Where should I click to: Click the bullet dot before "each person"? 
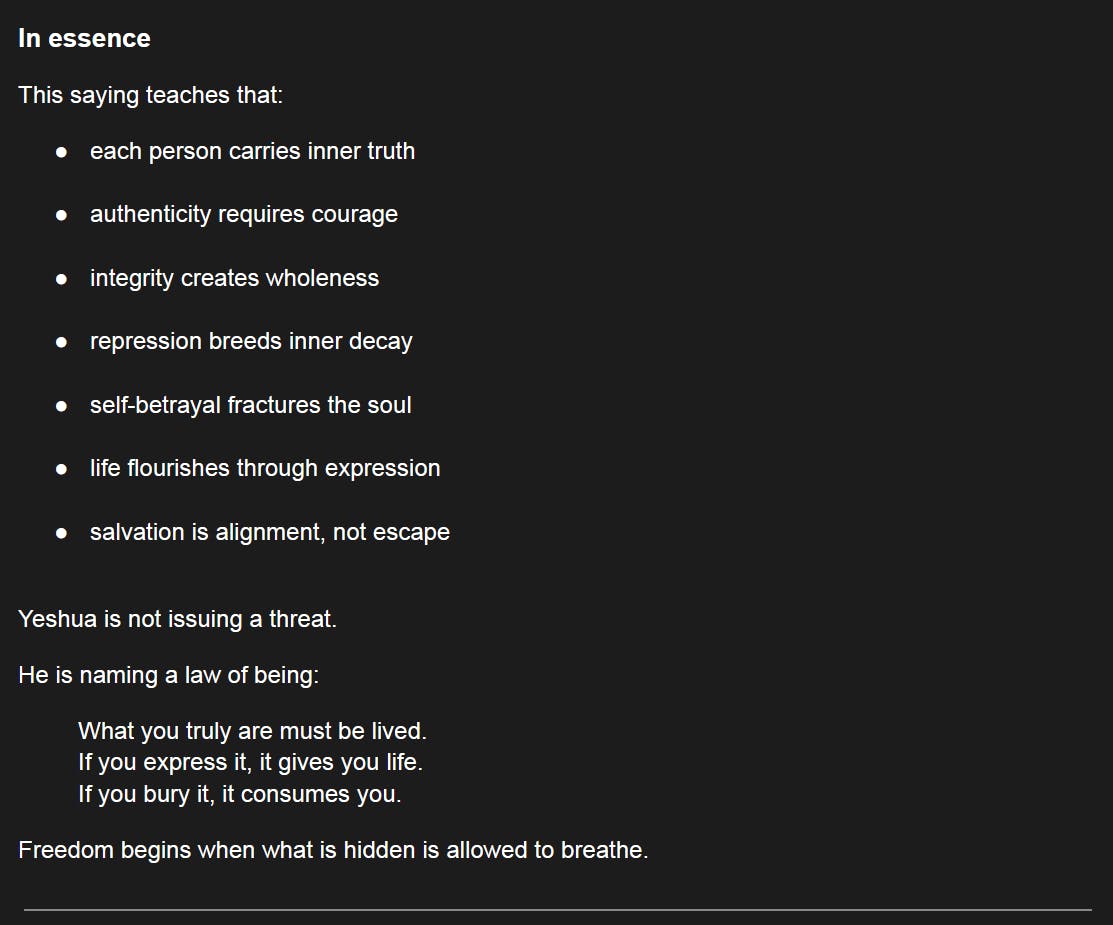tap(62, 152)
